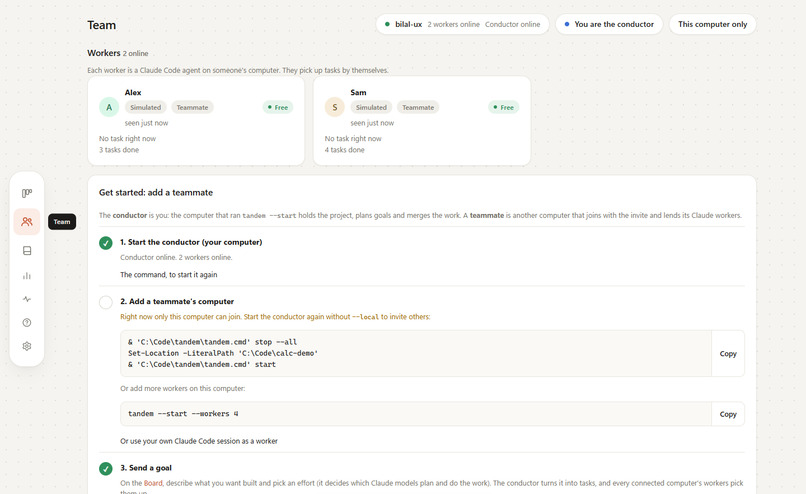
Task: Click the name Alex on worker card
Action: coord(133,93)
